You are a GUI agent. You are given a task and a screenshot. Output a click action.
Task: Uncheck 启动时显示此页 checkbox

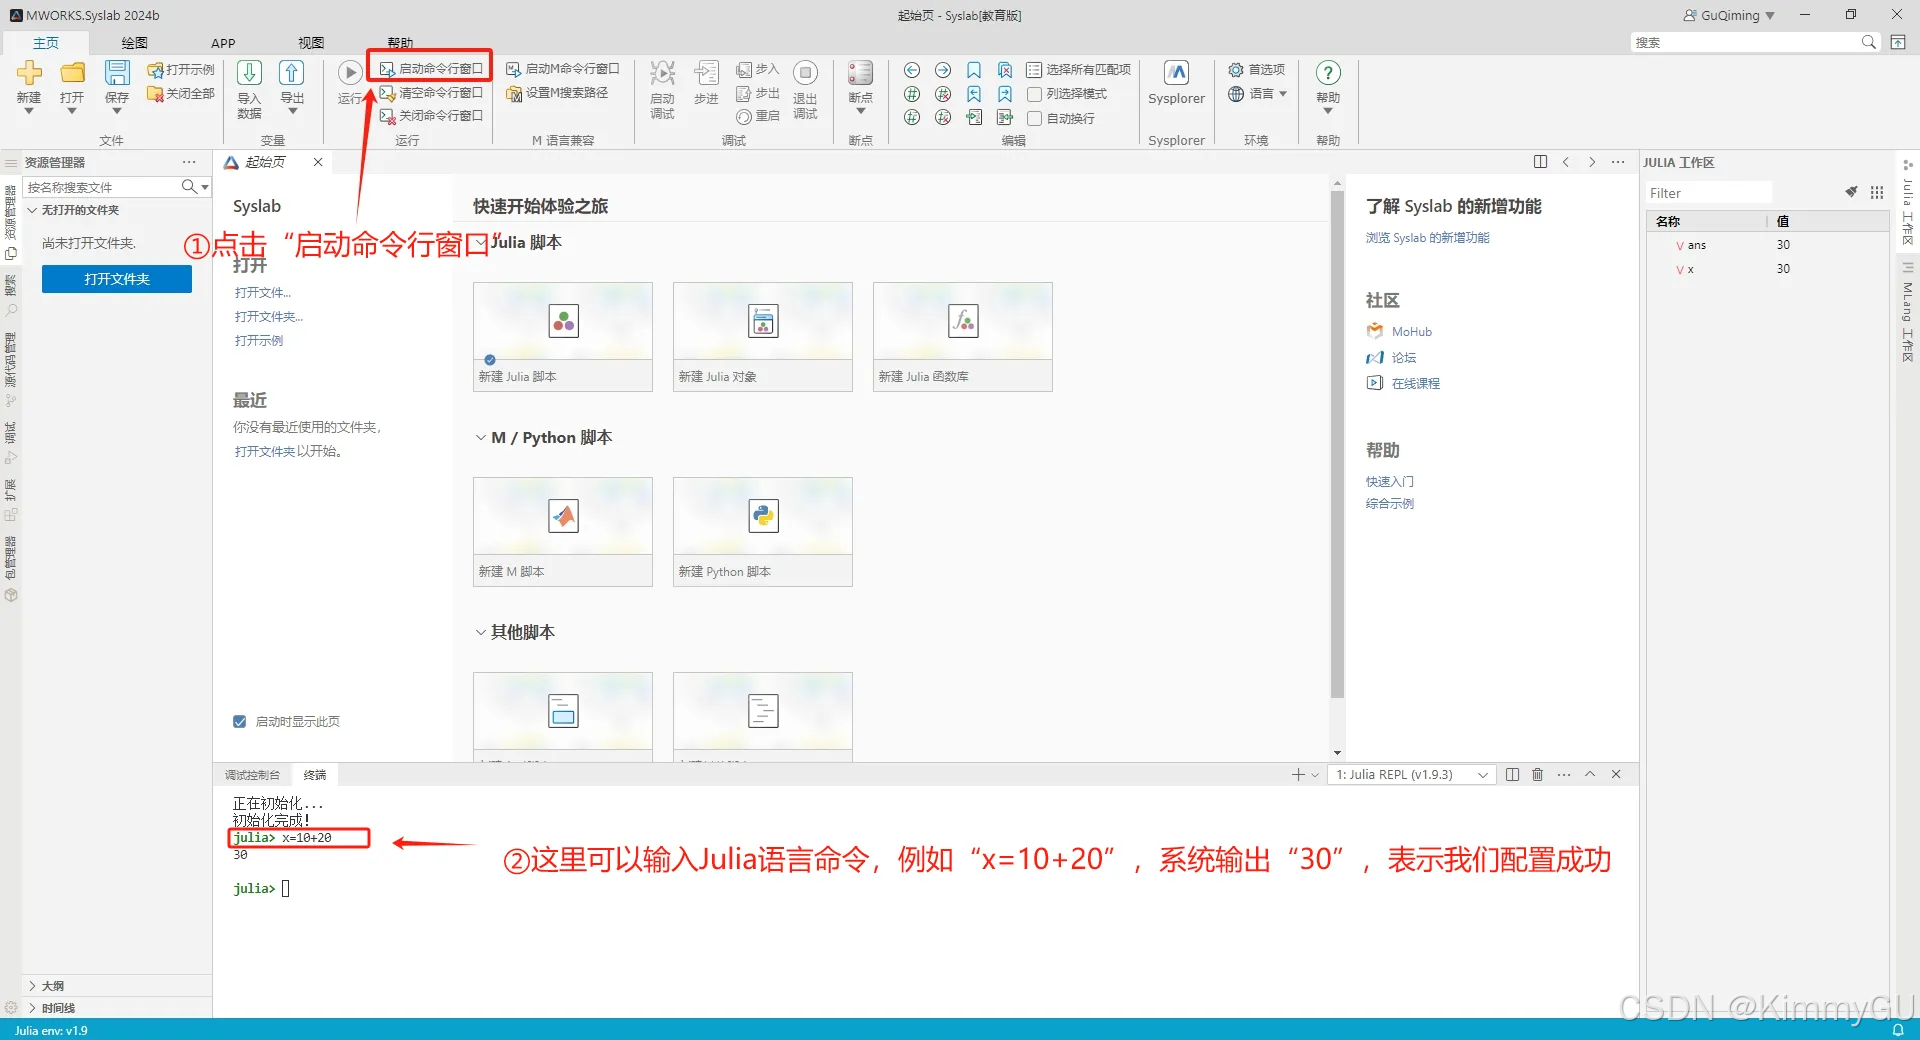(x=240, y=722)
